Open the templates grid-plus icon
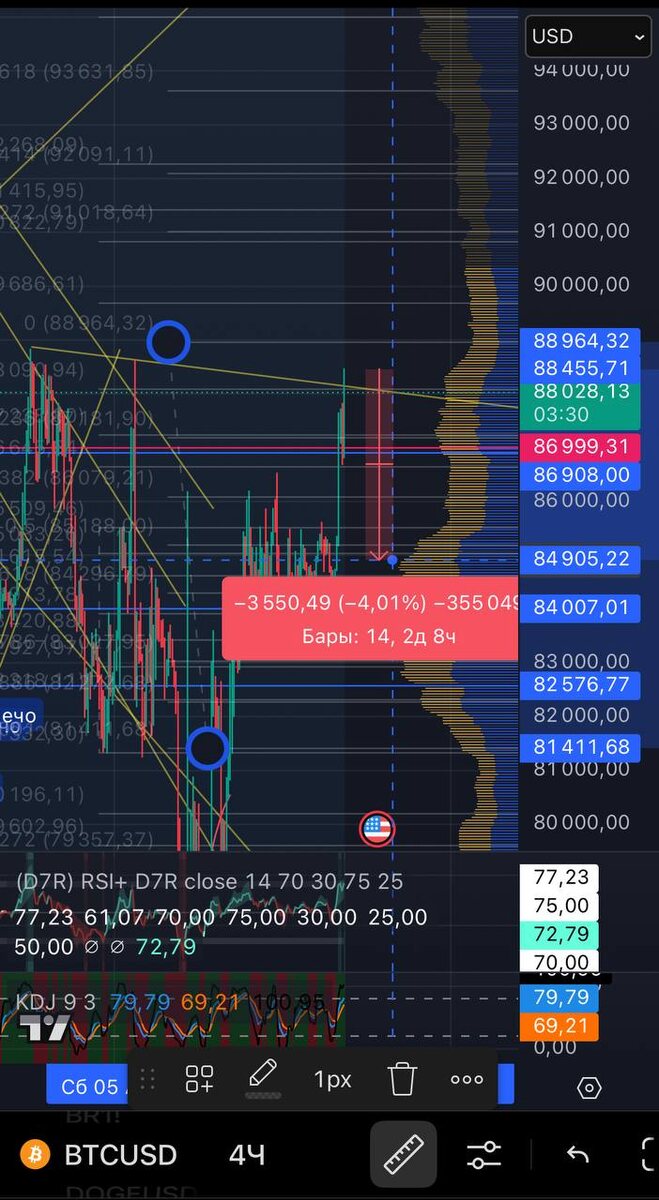Viewport: 659px width, 1200px height. [x=199, y=1079]
